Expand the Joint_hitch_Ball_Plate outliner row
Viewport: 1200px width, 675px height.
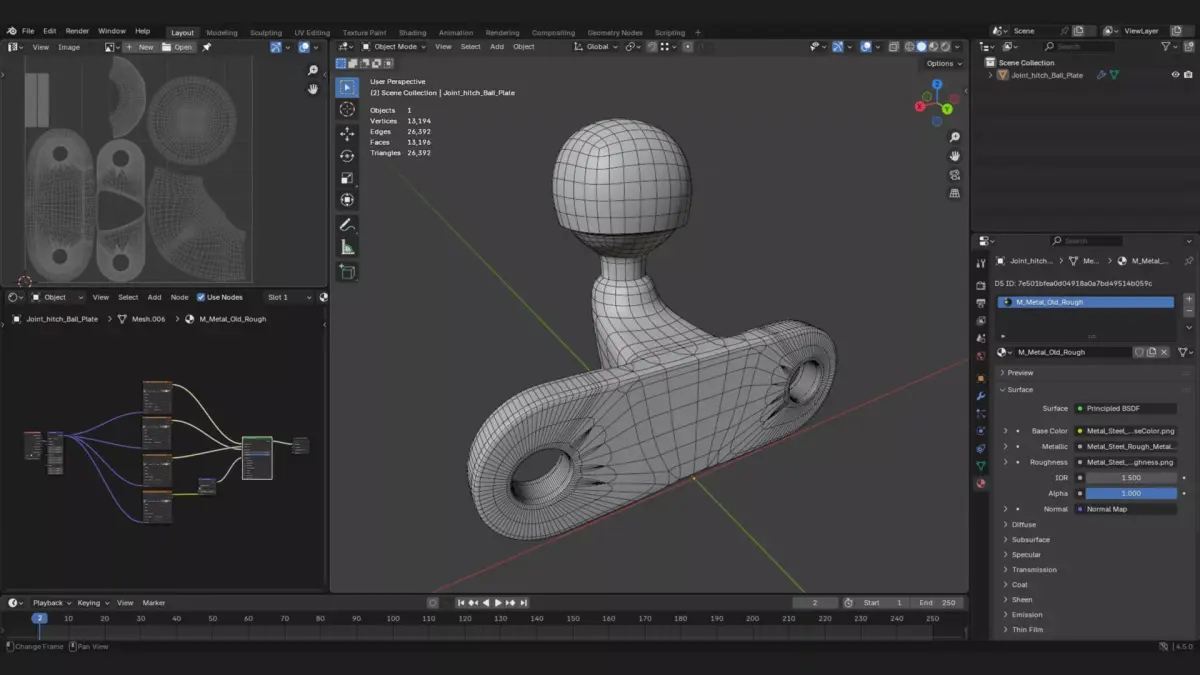(990, 75)
